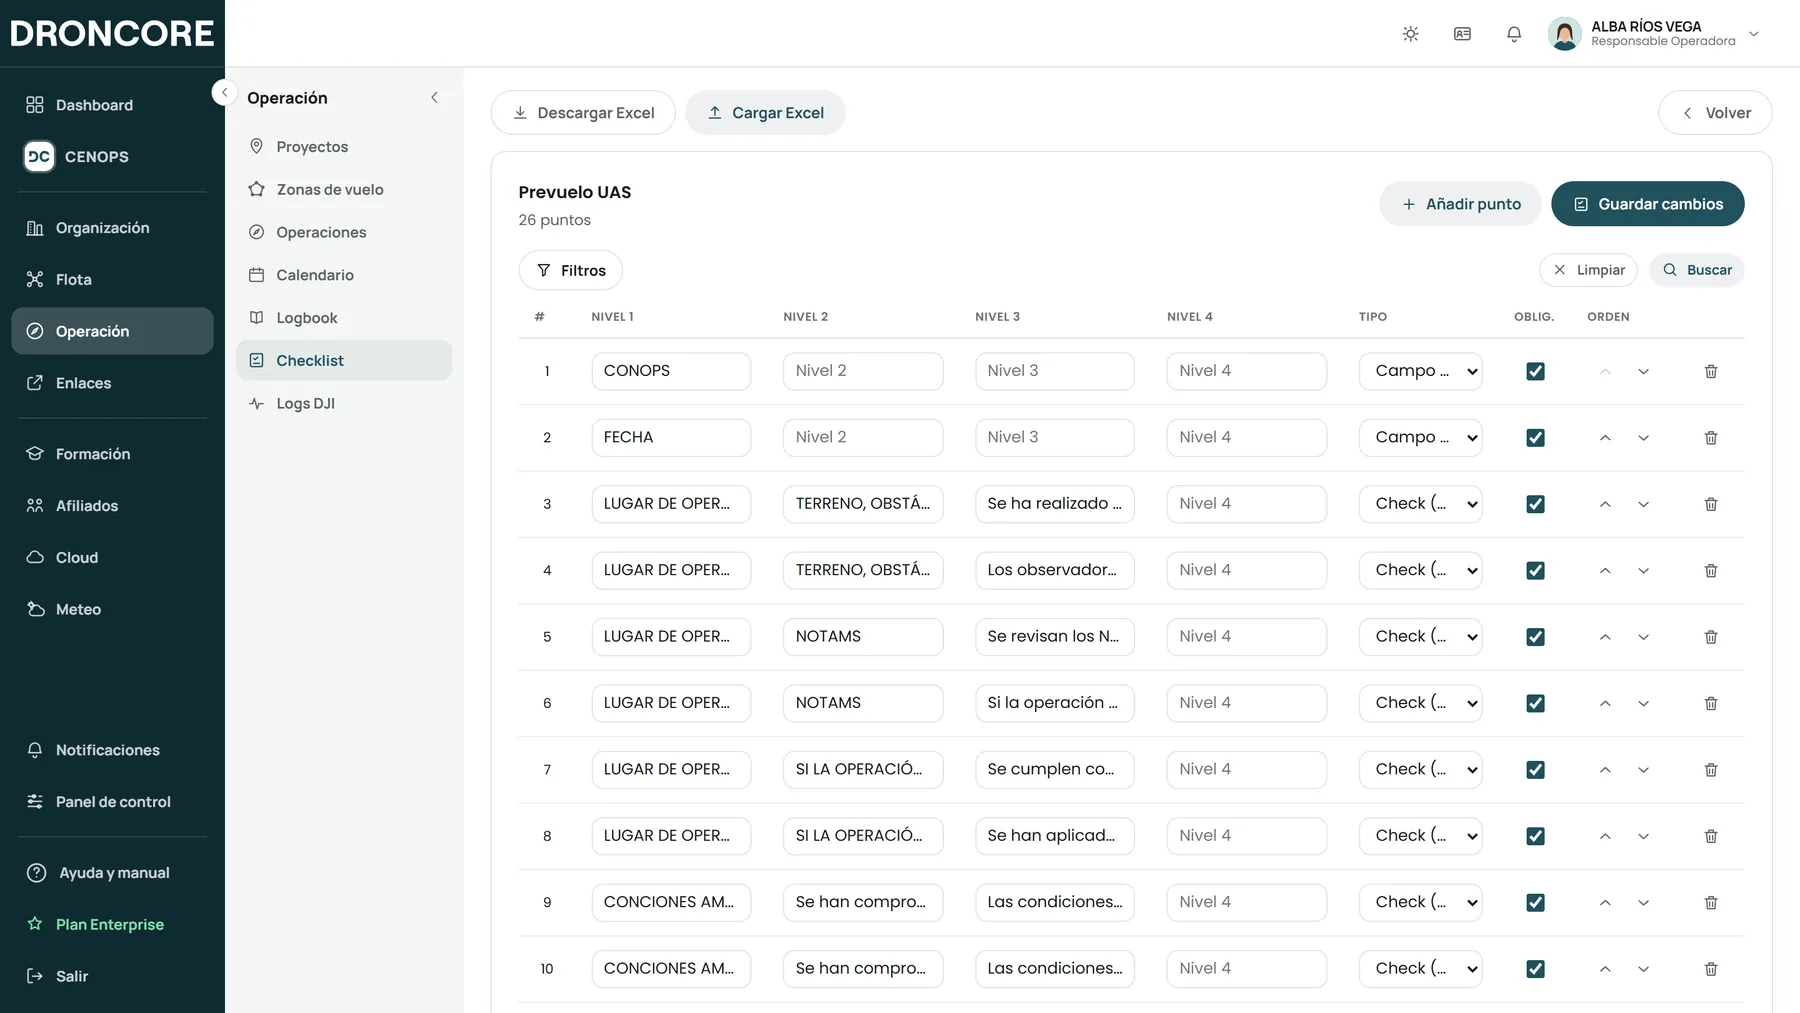The image size is (1800, 1013).
Task: Open the ID card icon in header
Action: coord(1462,34)
